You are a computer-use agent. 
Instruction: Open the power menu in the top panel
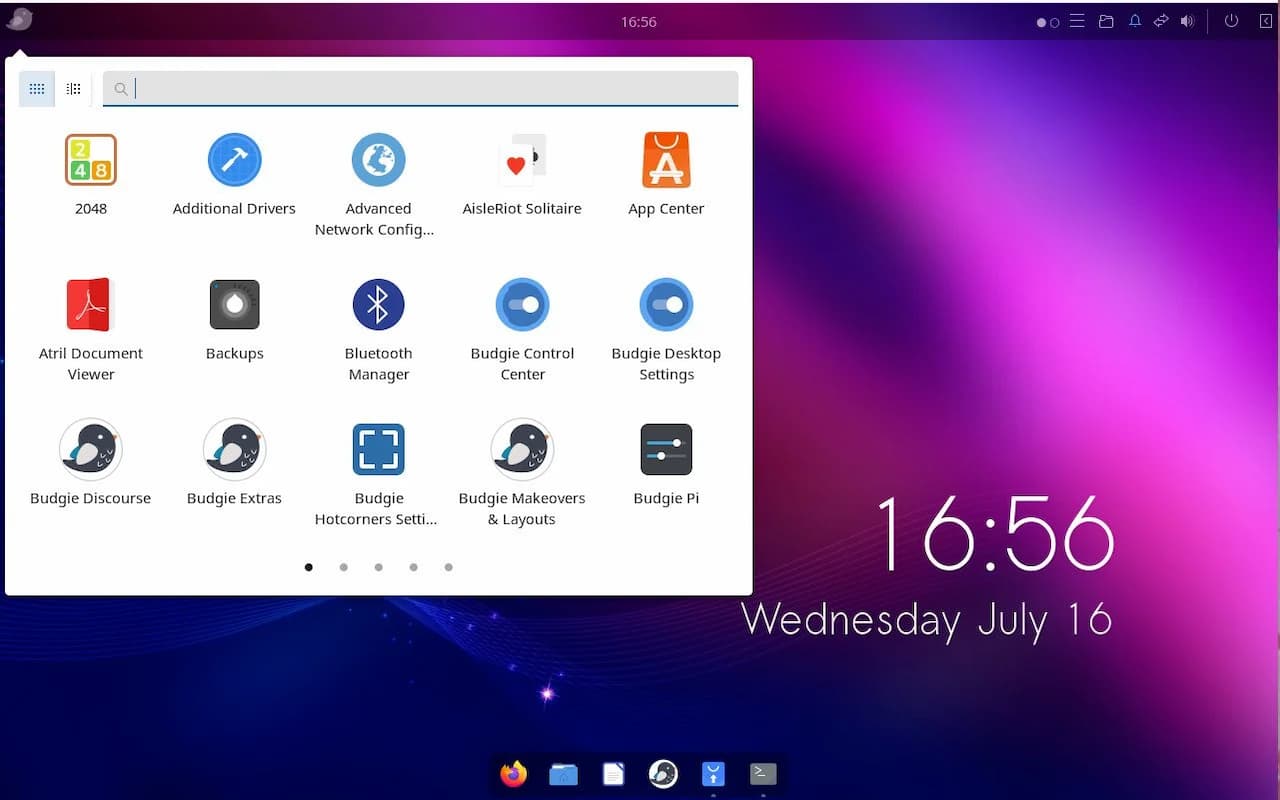1231,21
